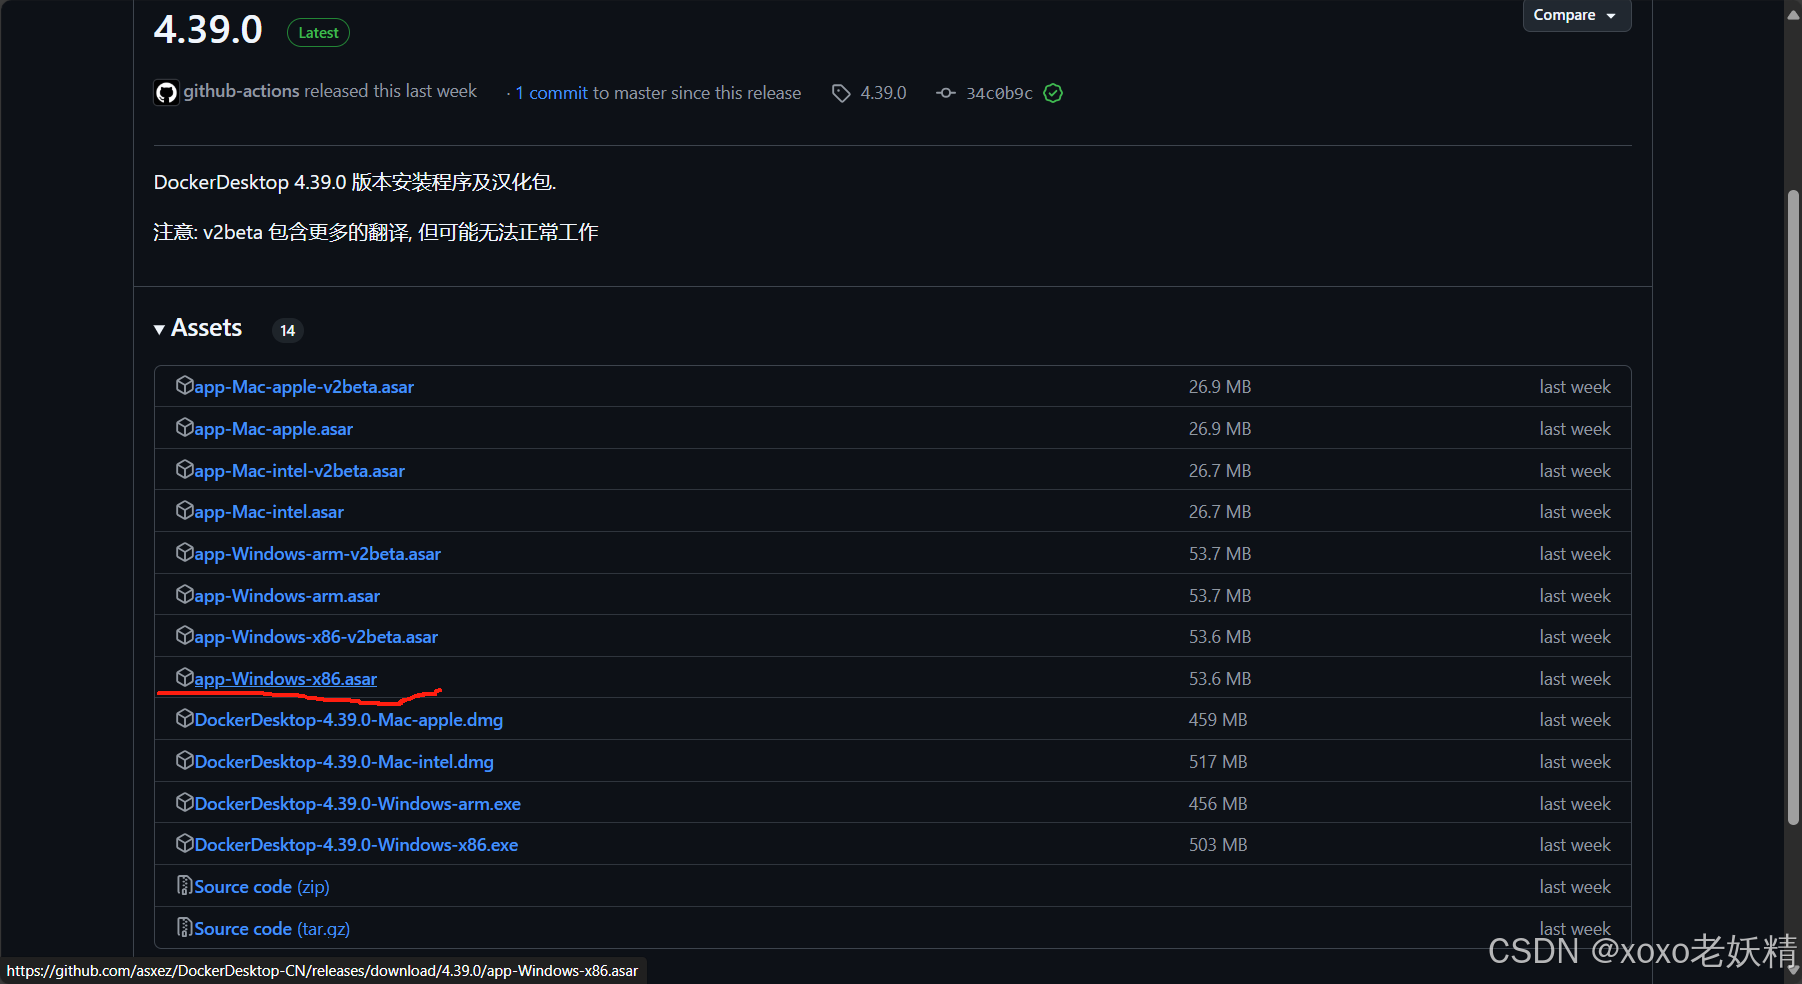This screenshot has height=984, width=1802.
Task: Click scrollbar up arrow
Action: coord(1793,14)
